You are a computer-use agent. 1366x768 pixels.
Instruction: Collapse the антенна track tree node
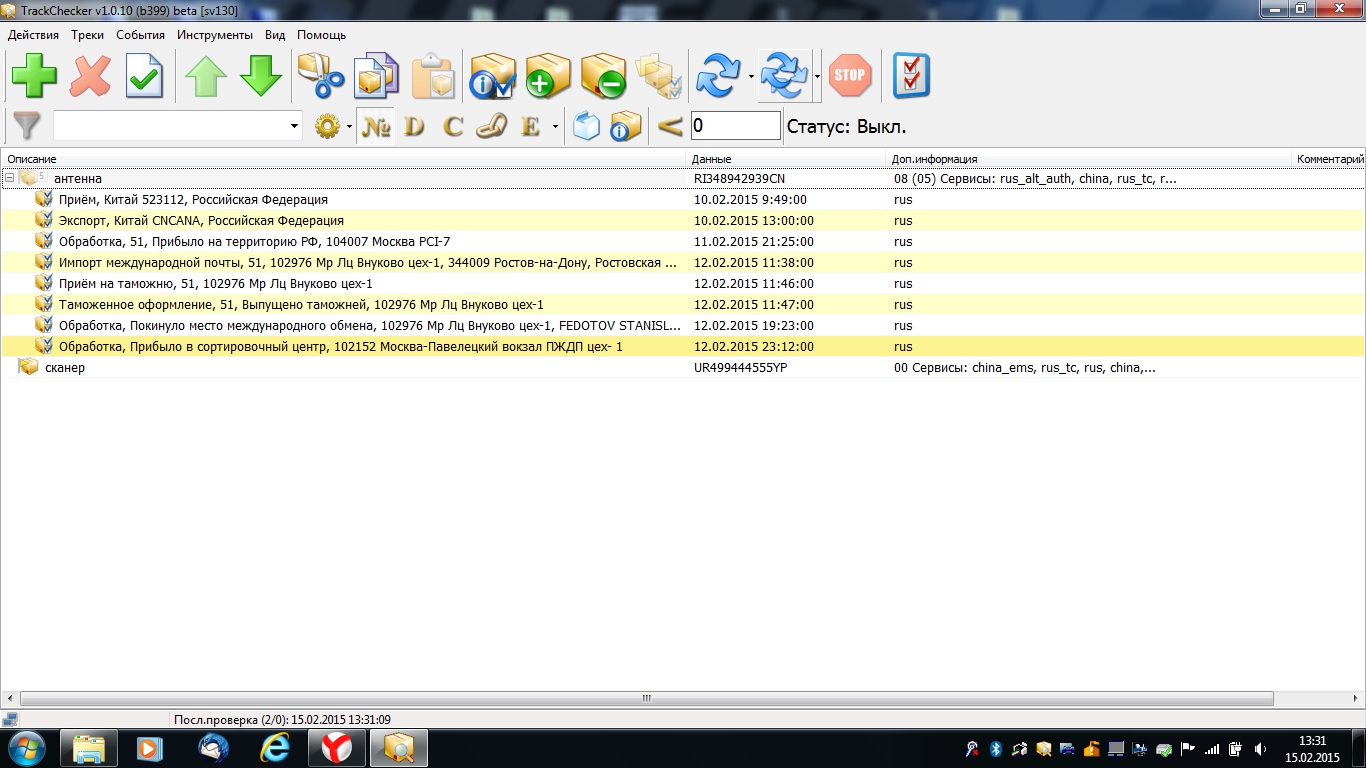click(9, 178)
